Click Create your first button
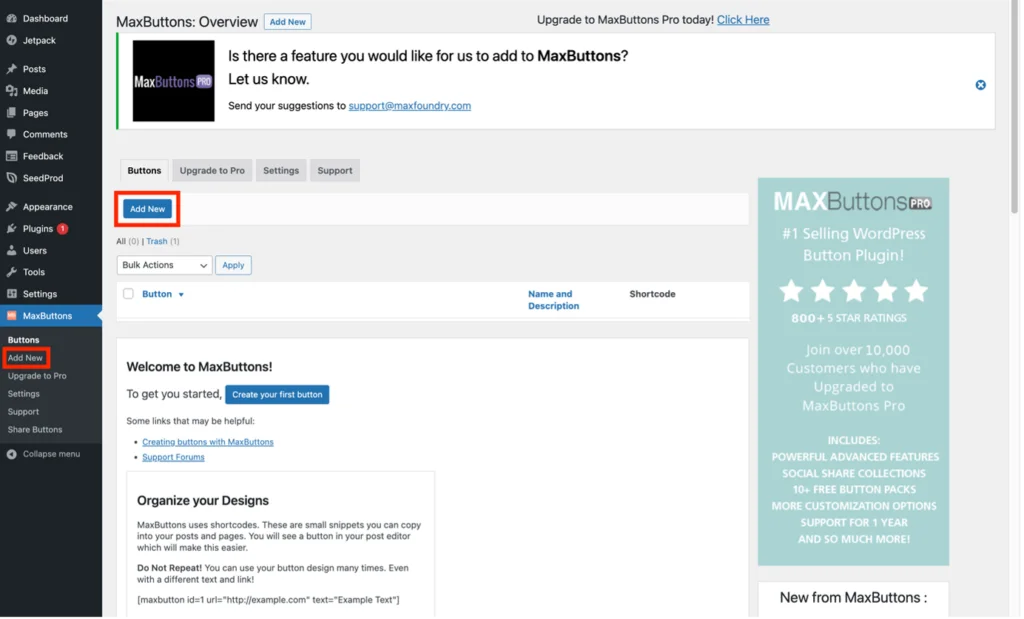Screen dimensions: 1024x619 coord(277,394)
